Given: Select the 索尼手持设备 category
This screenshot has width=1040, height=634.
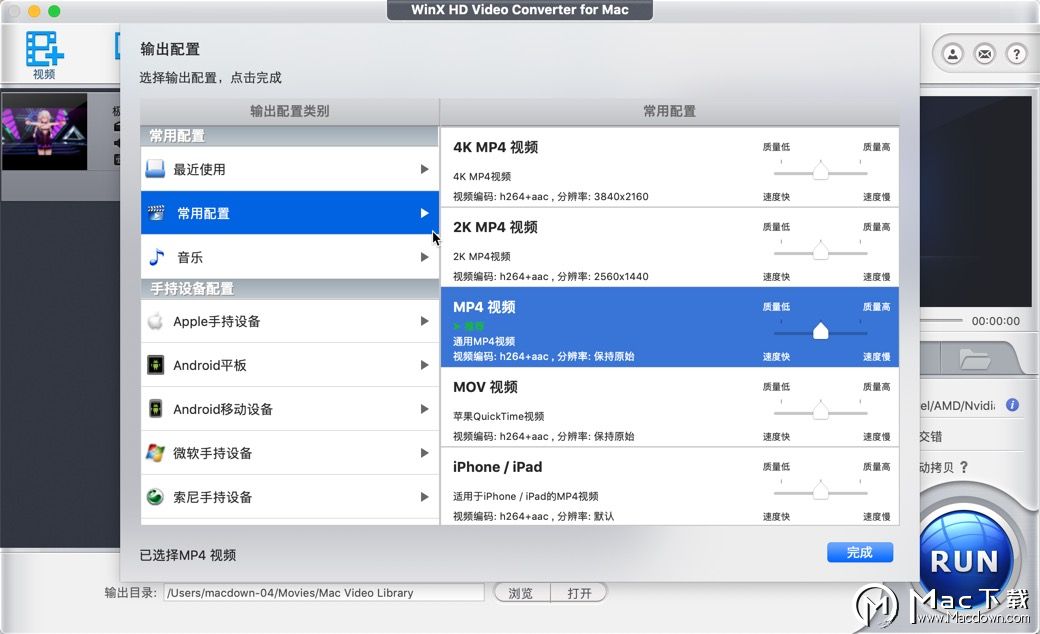Looking at the screenshot, I should click(290, 497).
